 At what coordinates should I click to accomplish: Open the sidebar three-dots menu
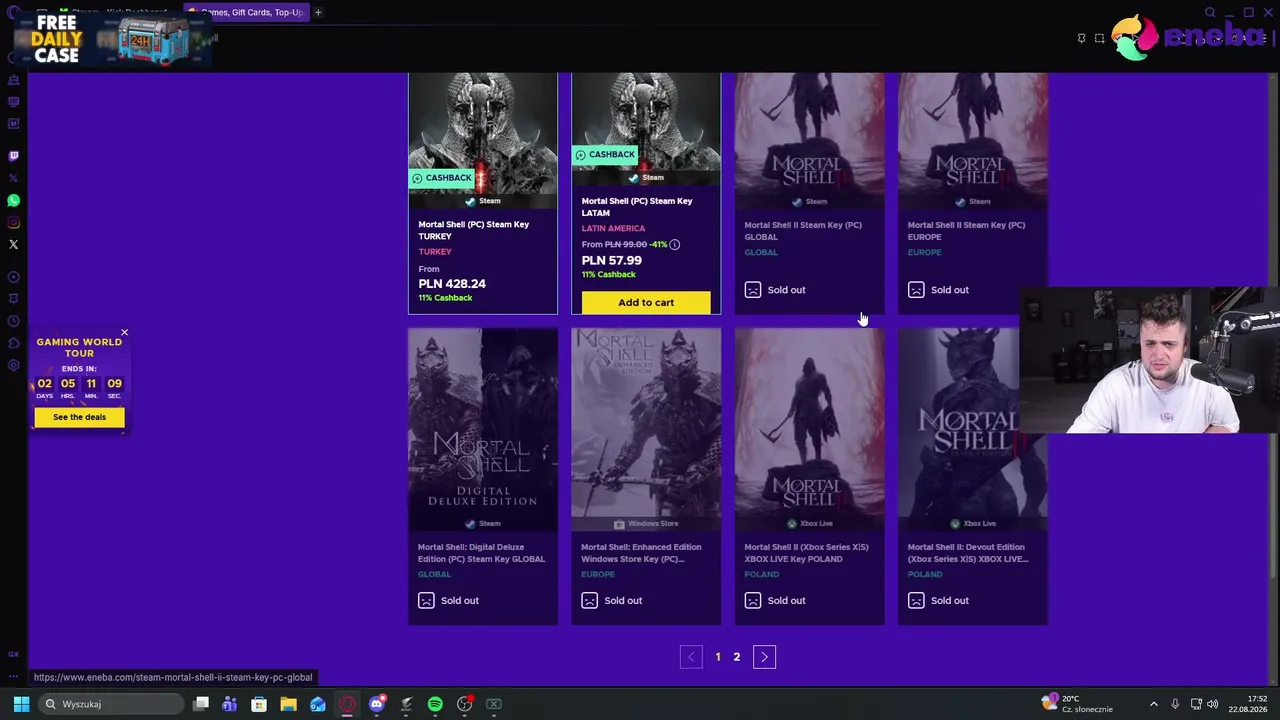click(13, 677)
